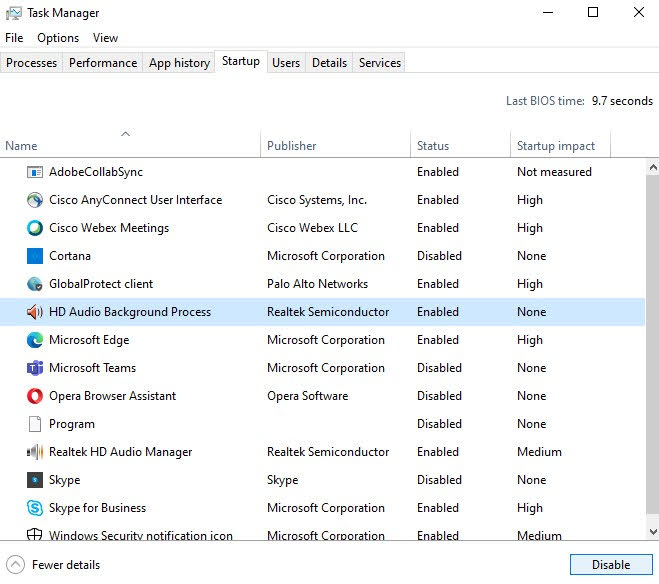Viewport: 659px width, 584px height.
Task: Click the Program entry name
Action: (x=71, y=424)
